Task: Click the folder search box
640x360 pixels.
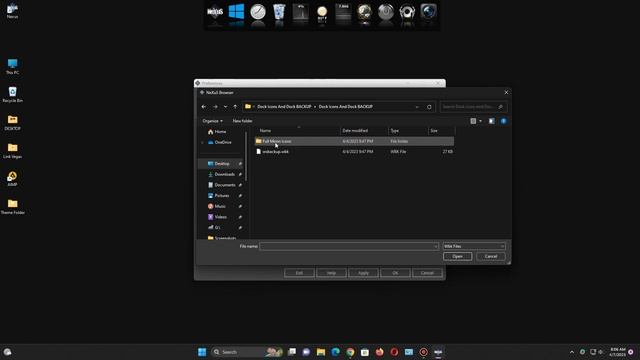Action: pos(473,107)
